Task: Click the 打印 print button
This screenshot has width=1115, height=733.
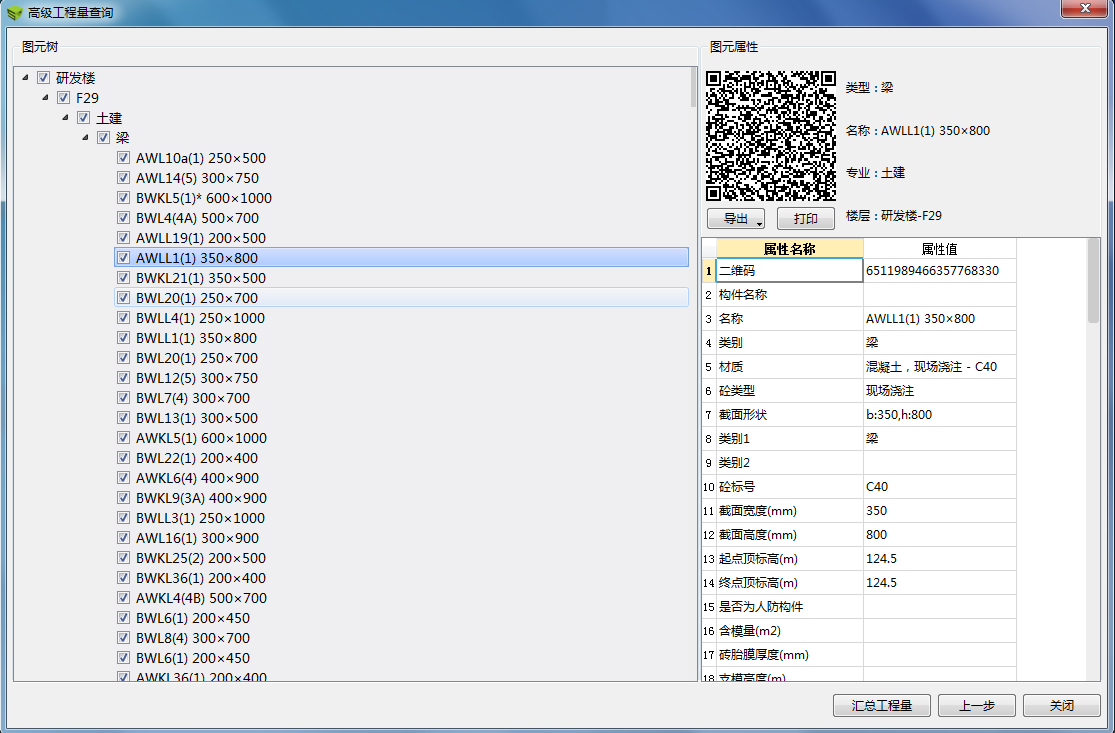Action: [x=806, y=219]
